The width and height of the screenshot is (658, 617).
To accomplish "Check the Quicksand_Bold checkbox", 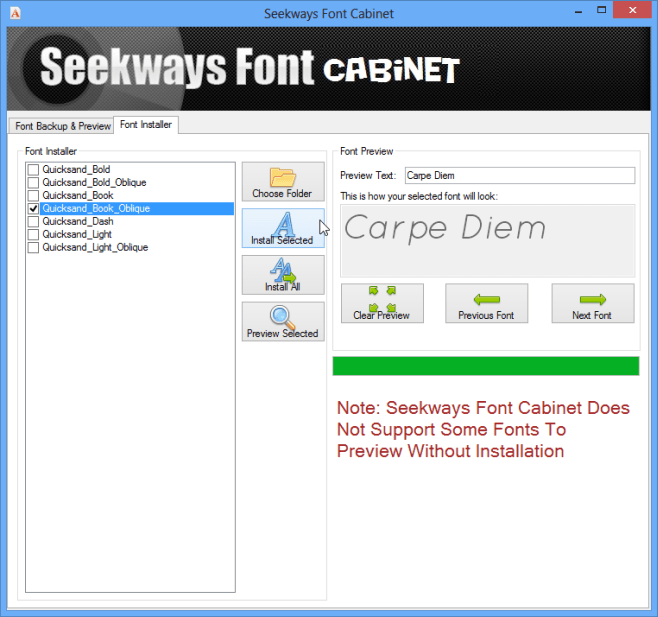I will point(33,170).
